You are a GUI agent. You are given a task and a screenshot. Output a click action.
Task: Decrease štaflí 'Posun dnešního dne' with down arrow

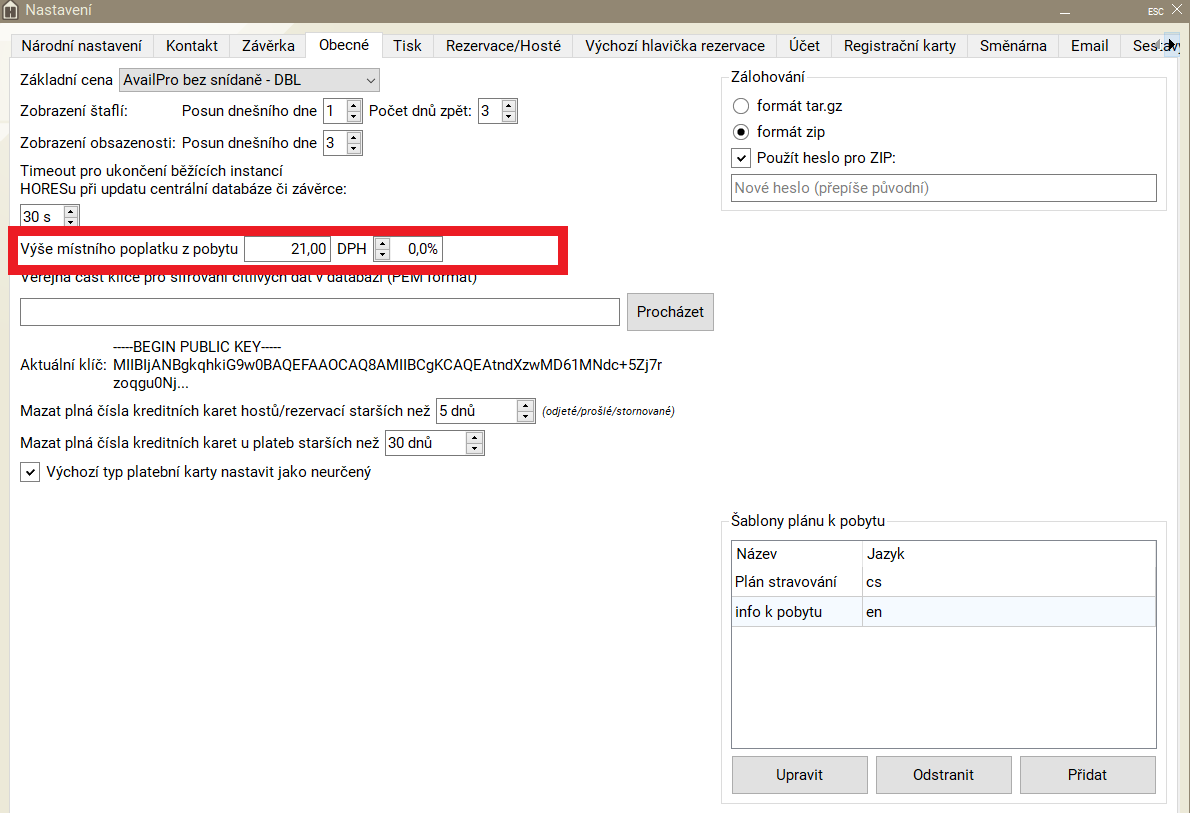[x=353, y=117]
